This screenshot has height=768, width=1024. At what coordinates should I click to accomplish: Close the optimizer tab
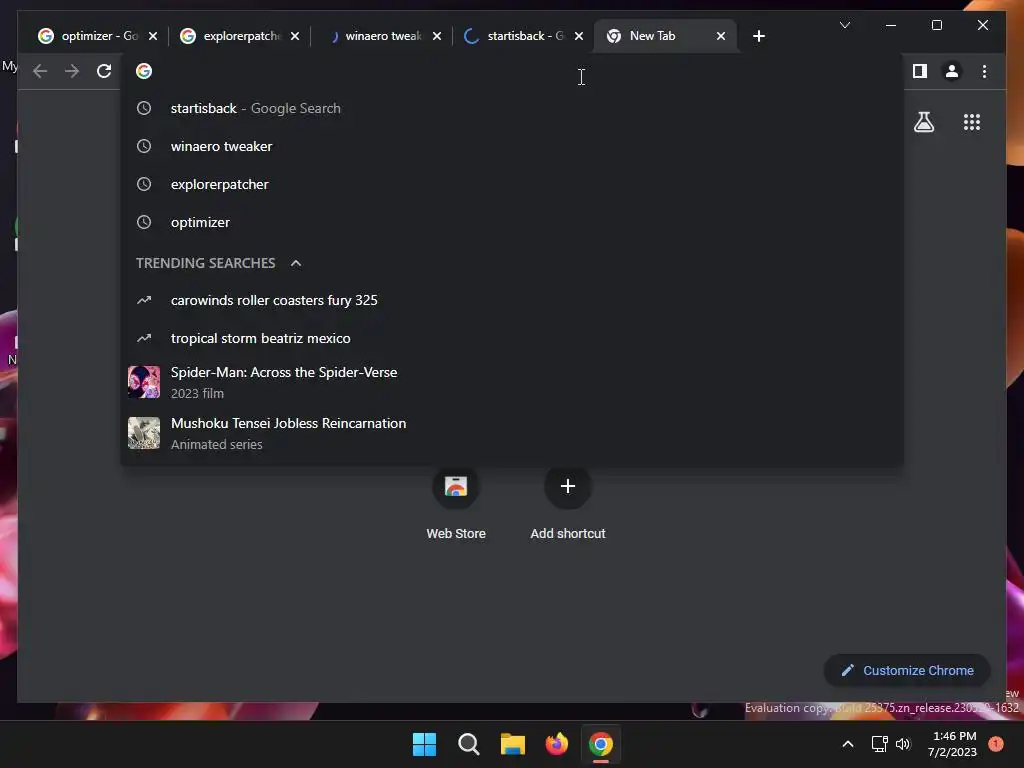[153, 37]
